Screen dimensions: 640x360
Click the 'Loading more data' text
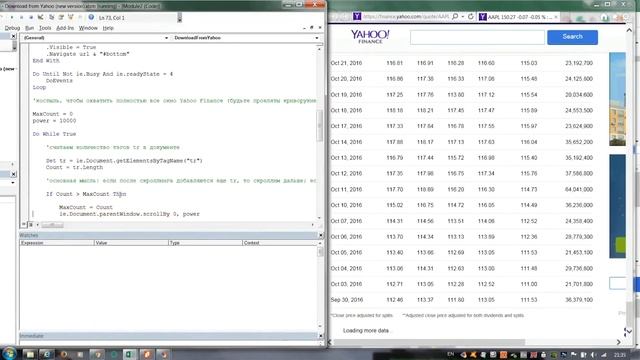(x=366, y=331)
